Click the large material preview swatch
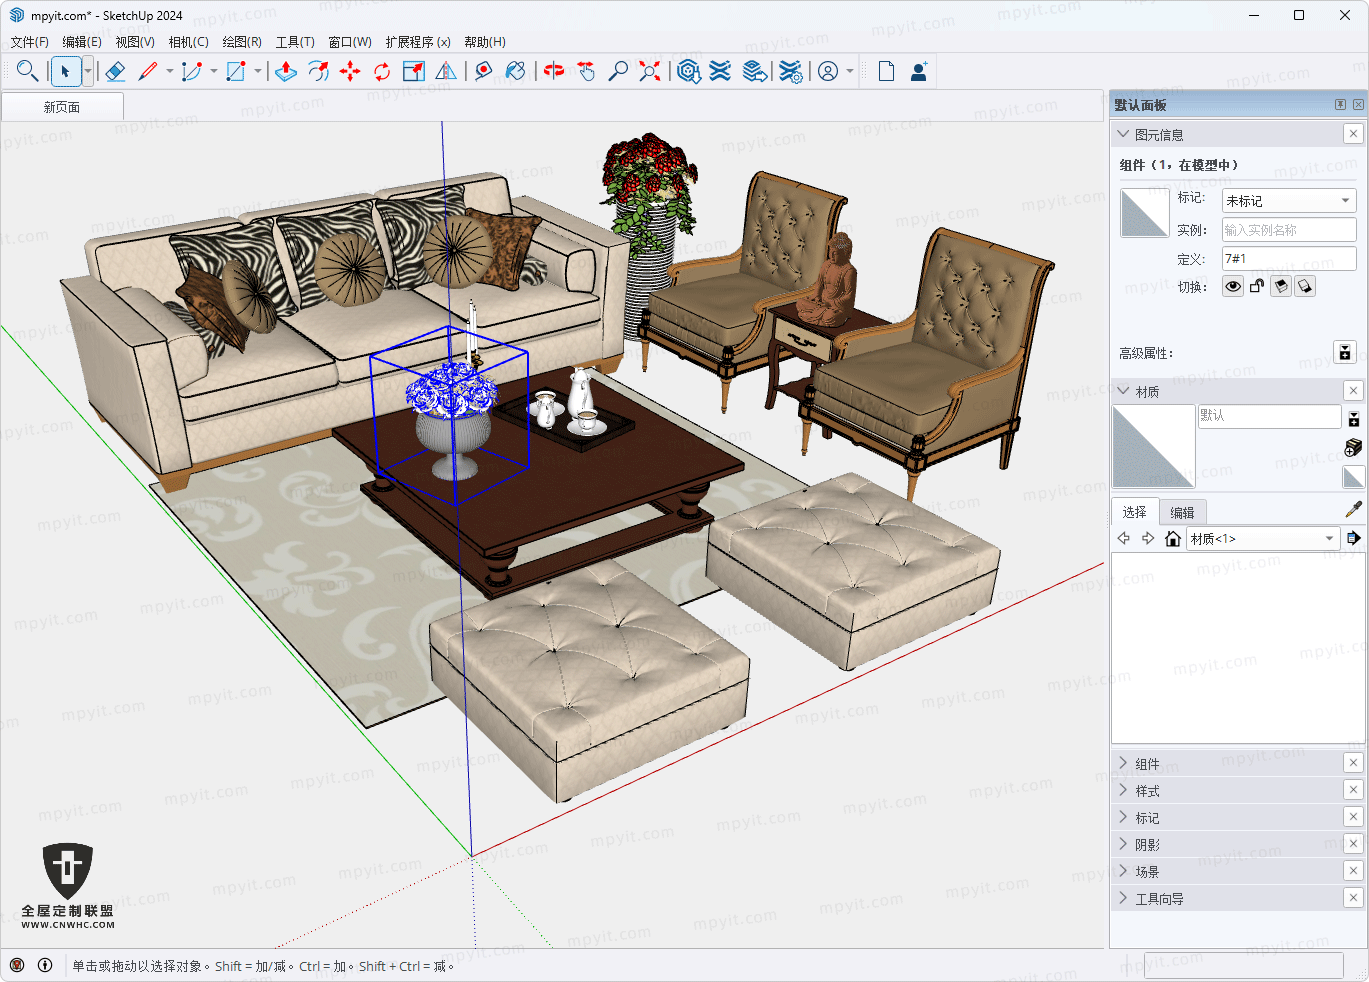Image resolution: width=1369 pixels, height=982 pixels. click(x=1153, y=446)
